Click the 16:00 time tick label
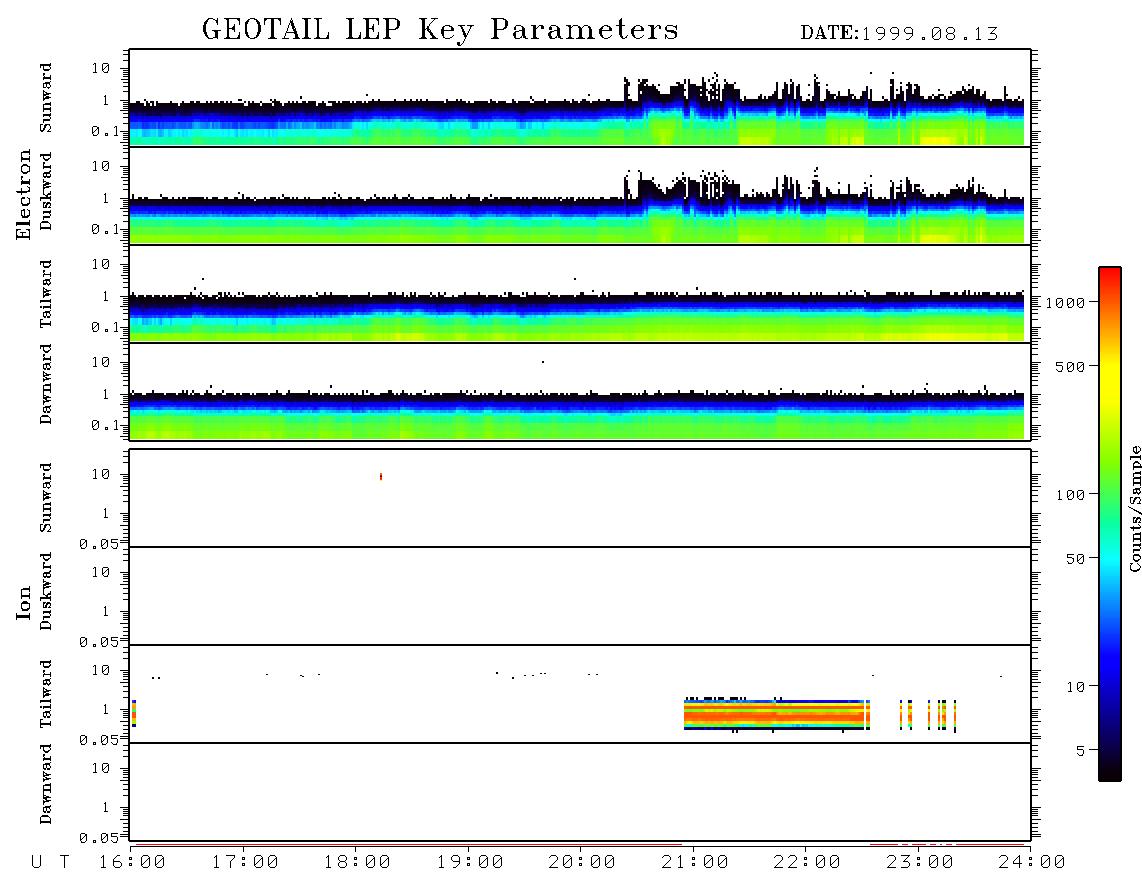Viewport: 1142px width, 880px height. click(132, 863)
